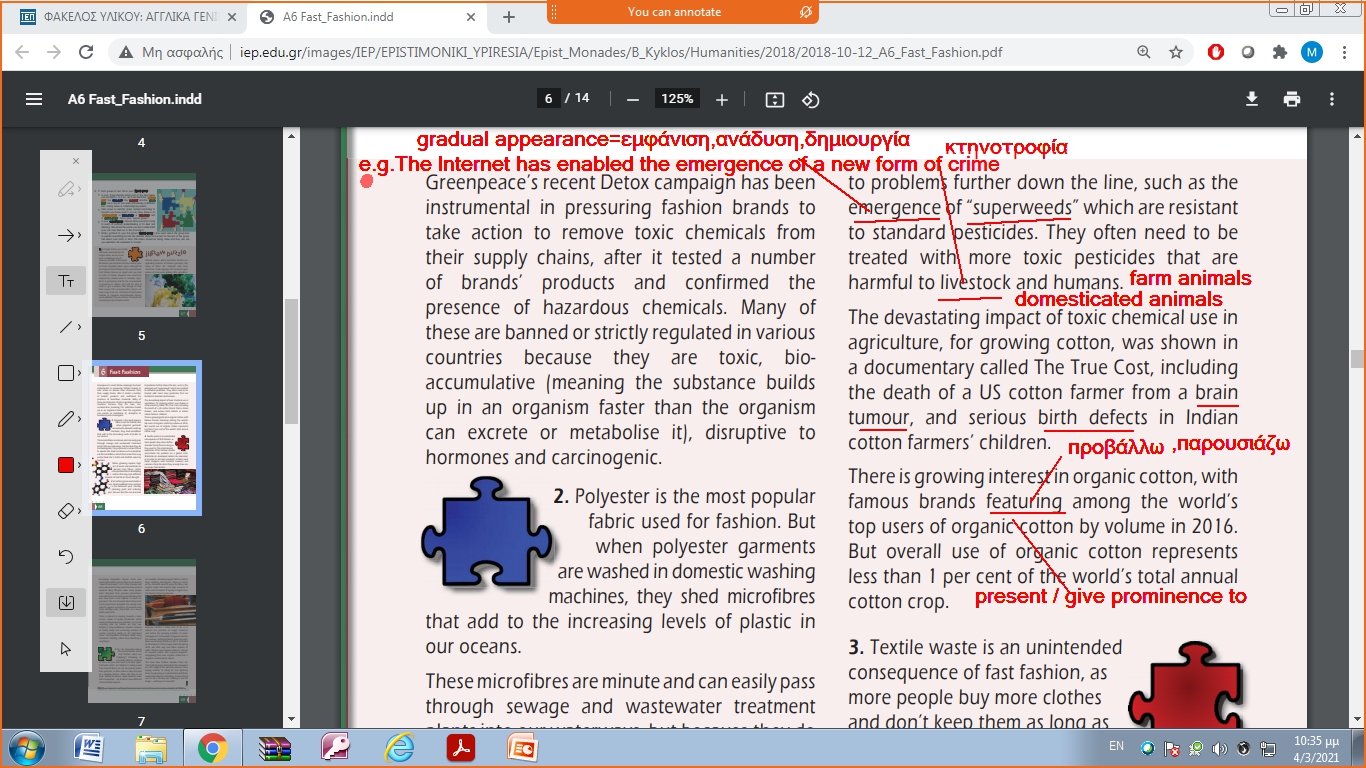The image size is (1366, 768).
Task: Select the text annotation tool
Action: 65,281
